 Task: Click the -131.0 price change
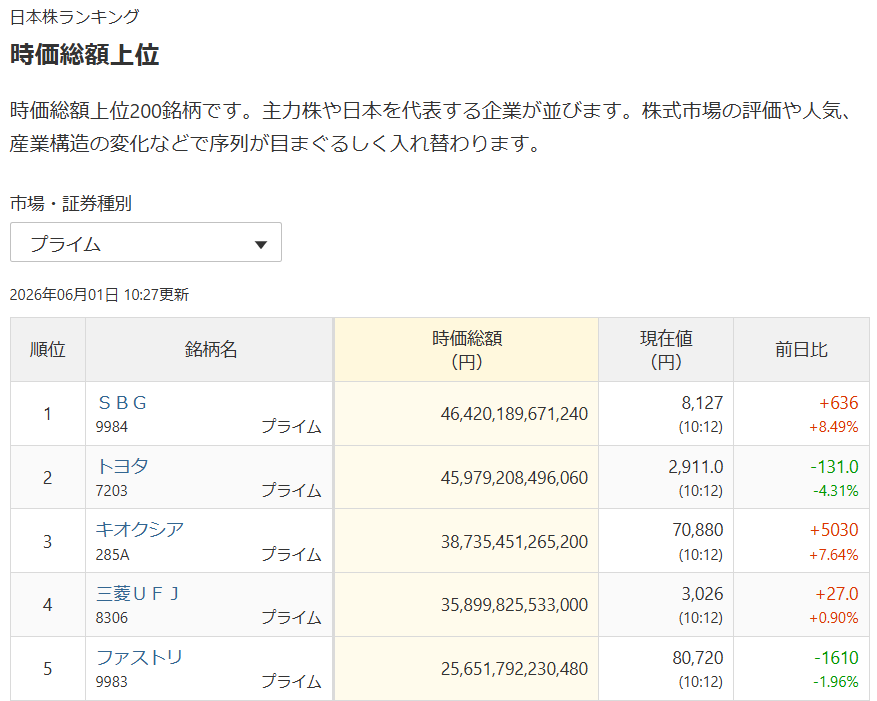coord(834,467)
